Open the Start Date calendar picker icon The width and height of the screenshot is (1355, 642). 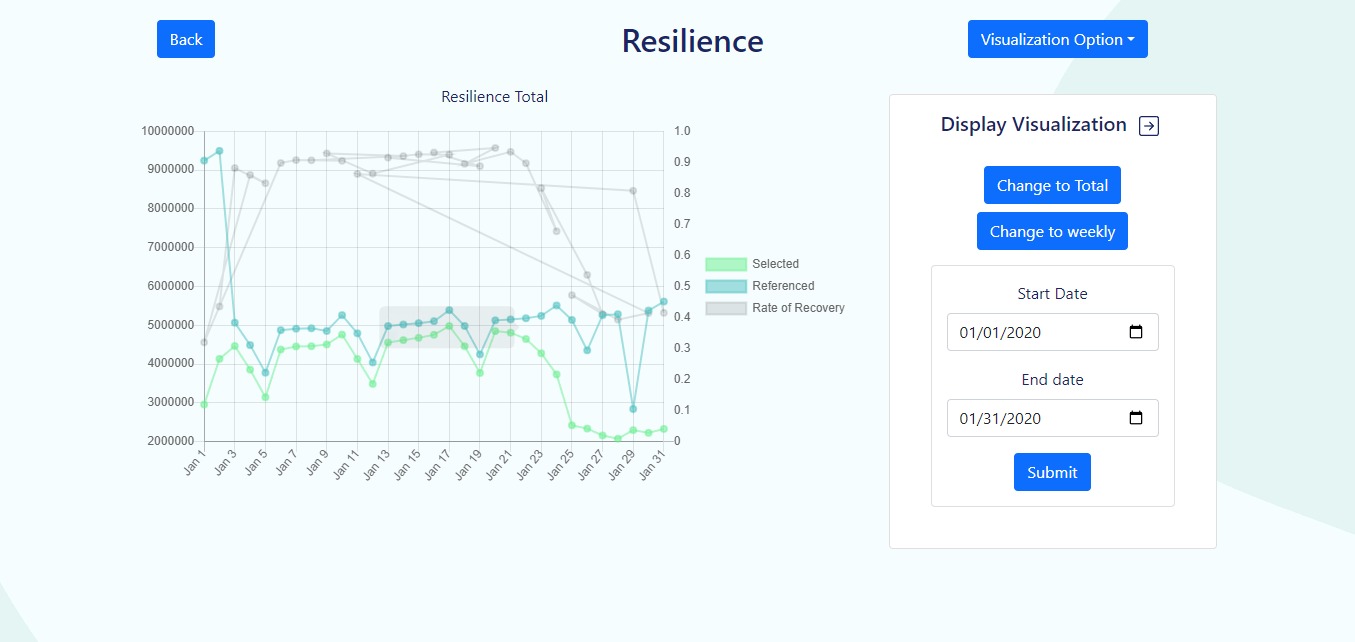pos(1137,331)
